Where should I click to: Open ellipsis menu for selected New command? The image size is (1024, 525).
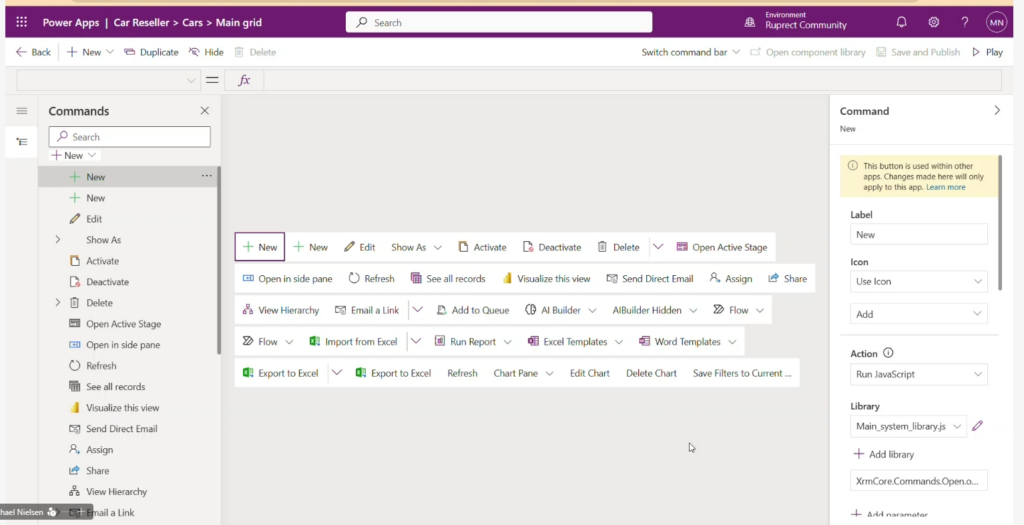click(x=207, y=176)
